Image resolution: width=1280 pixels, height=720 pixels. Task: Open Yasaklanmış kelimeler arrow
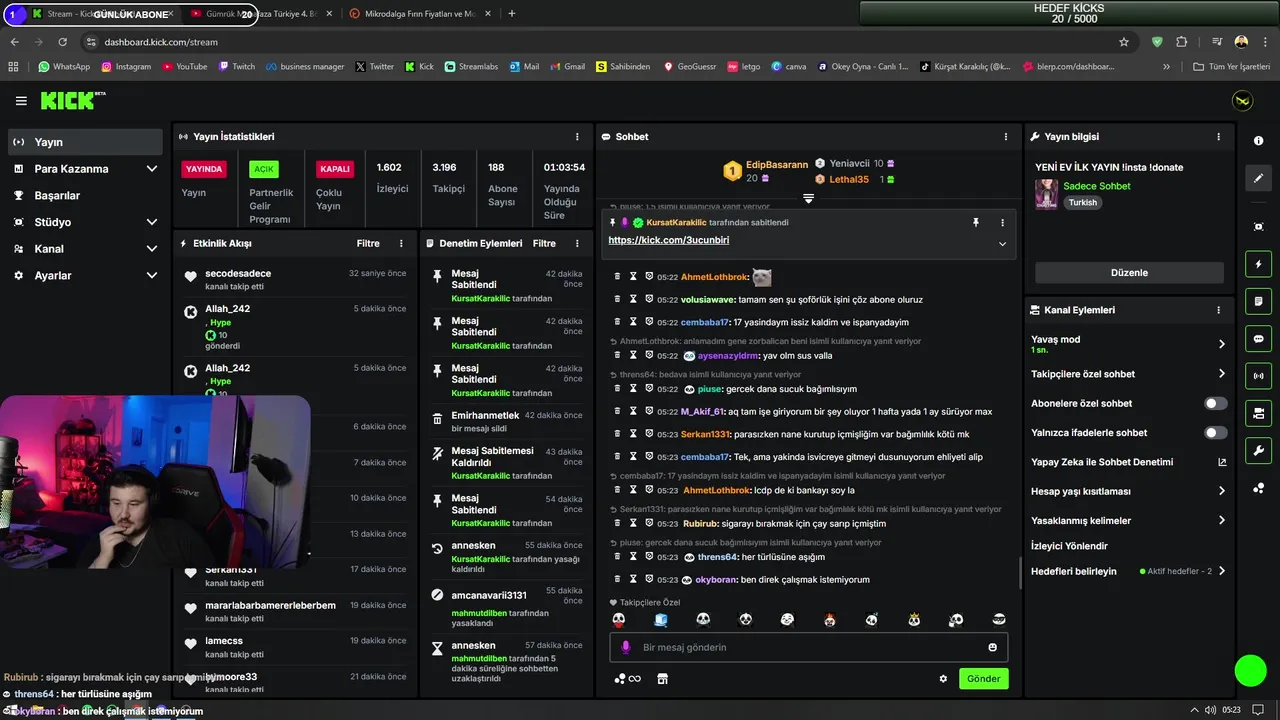(x=1222, y=520)
